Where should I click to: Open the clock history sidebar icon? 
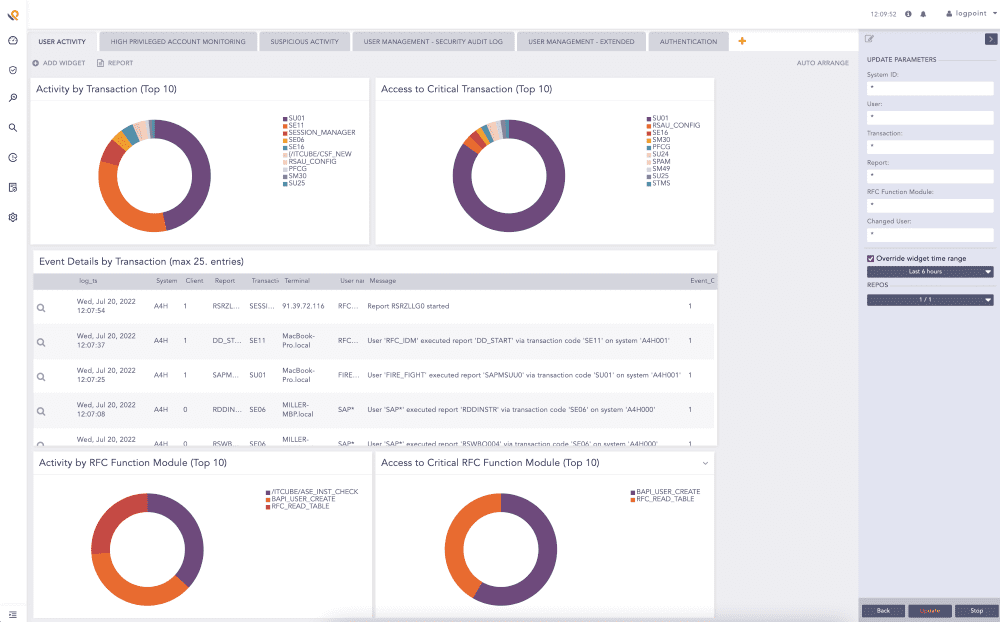pos(13,158)
